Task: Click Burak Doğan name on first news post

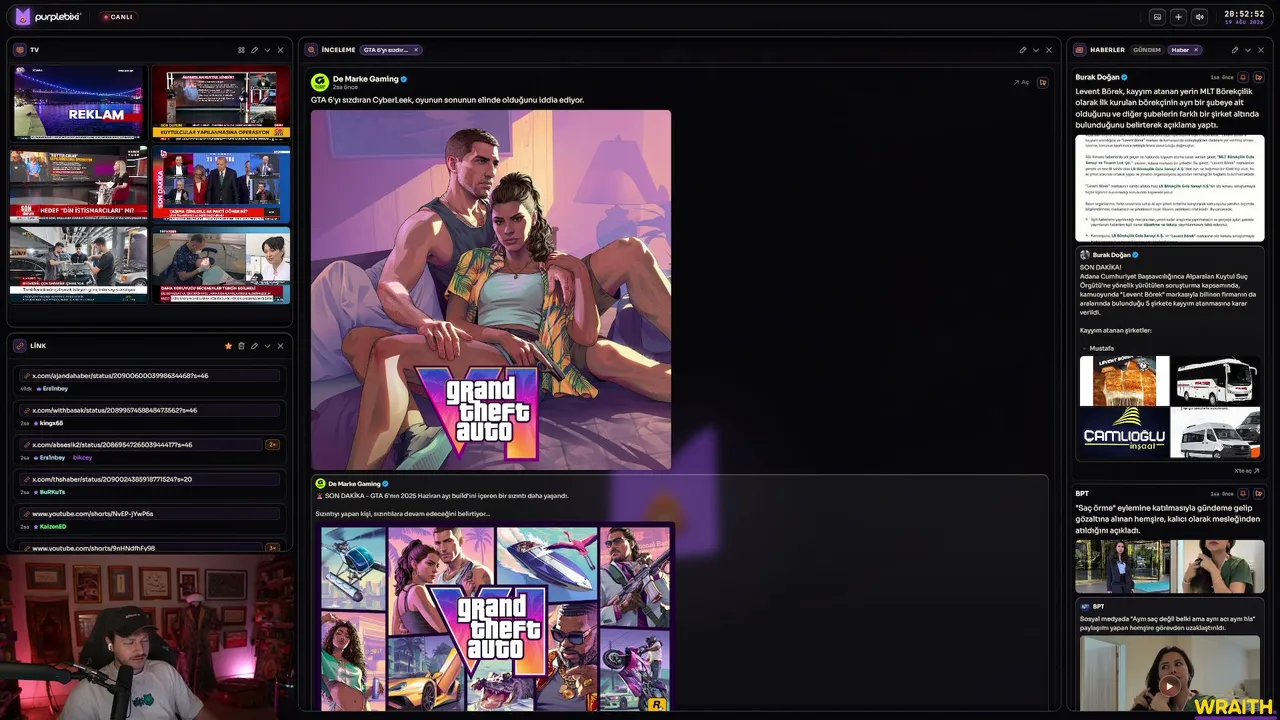Action: (1097, 77)
